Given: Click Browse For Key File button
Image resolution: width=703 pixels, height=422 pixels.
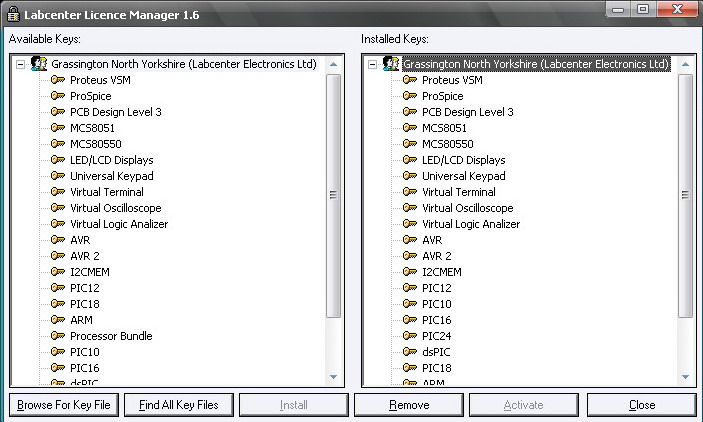Looking at the screenshot, I should pyautogui.click(x=64, y=405).
